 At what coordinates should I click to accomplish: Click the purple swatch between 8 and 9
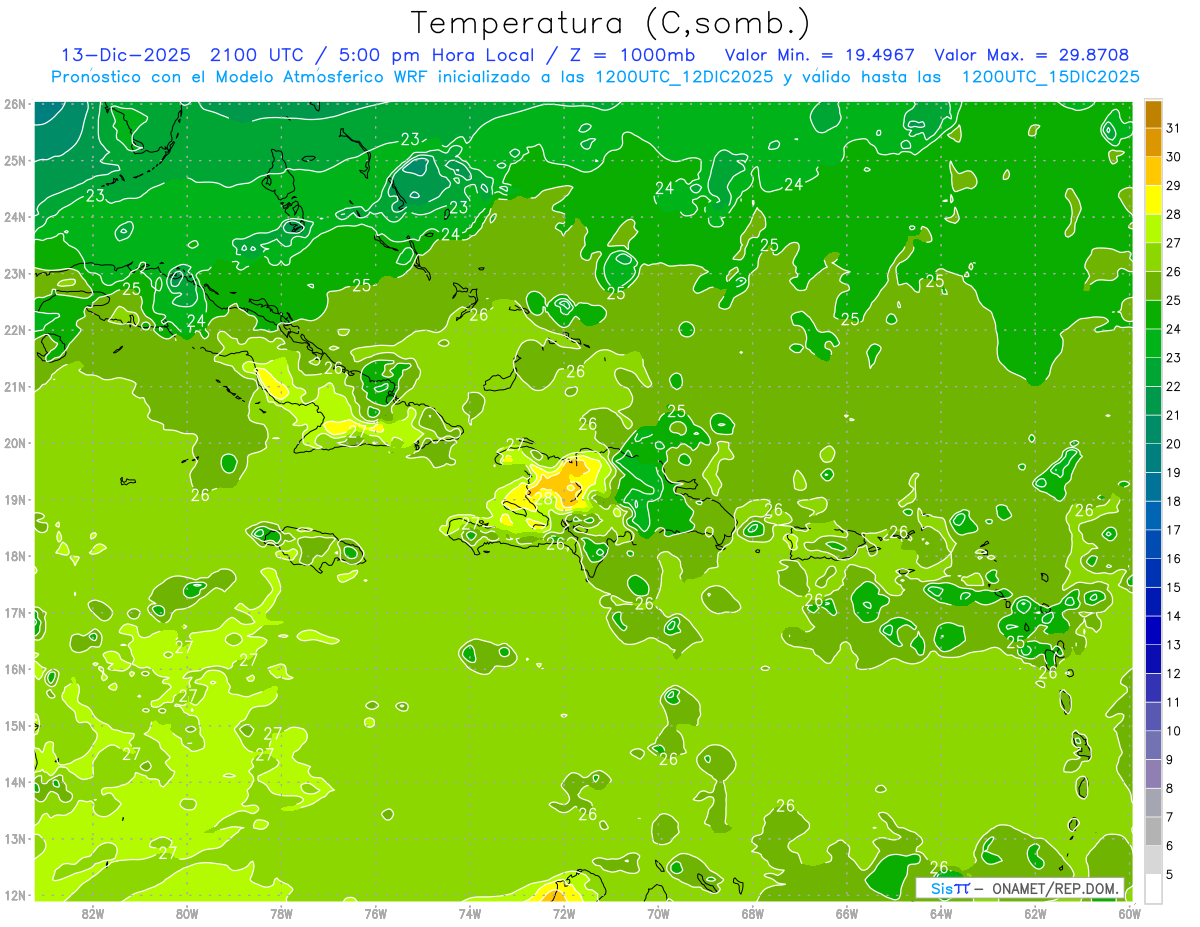tap(1154, 773)
